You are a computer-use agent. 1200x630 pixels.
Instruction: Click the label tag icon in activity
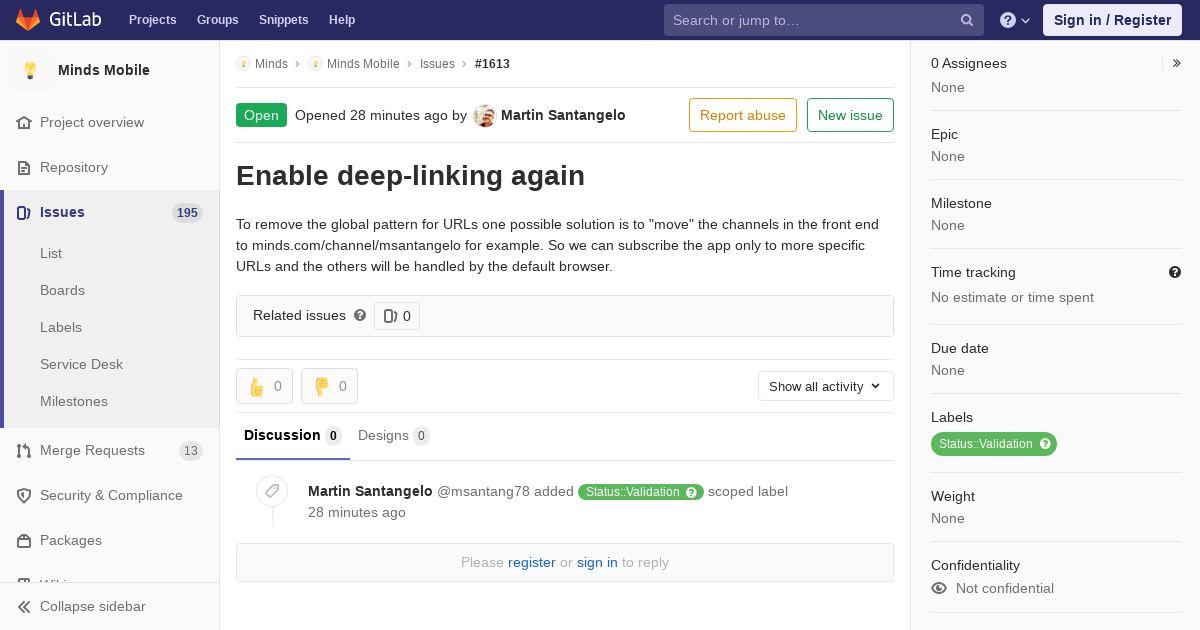point(272,491)
